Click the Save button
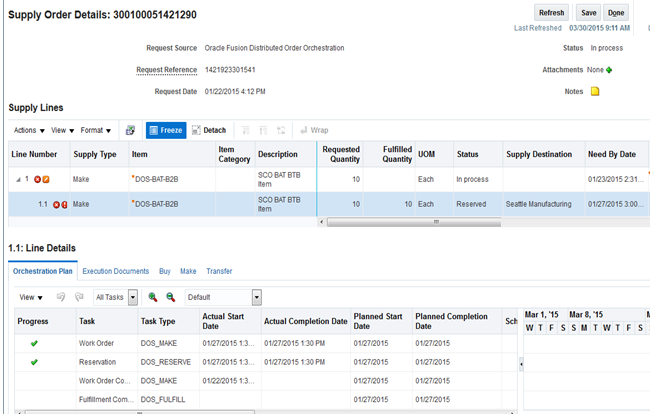This screenshot has width=650, height=414. tap(588, 12)
